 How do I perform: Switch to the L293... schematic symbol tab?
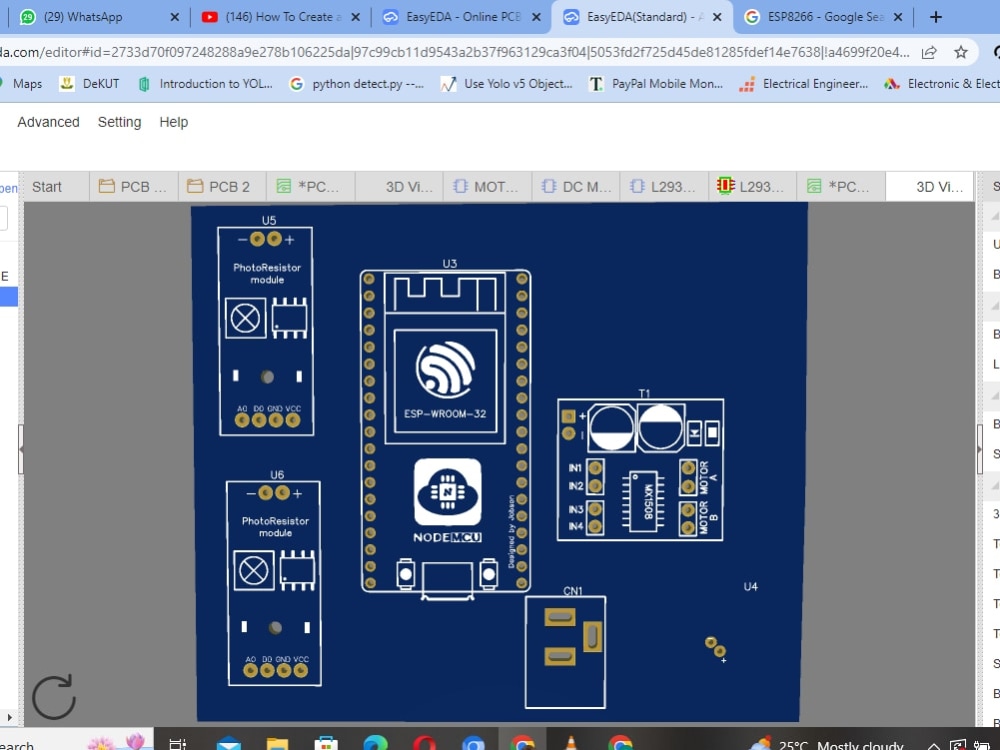pos(664,187)
